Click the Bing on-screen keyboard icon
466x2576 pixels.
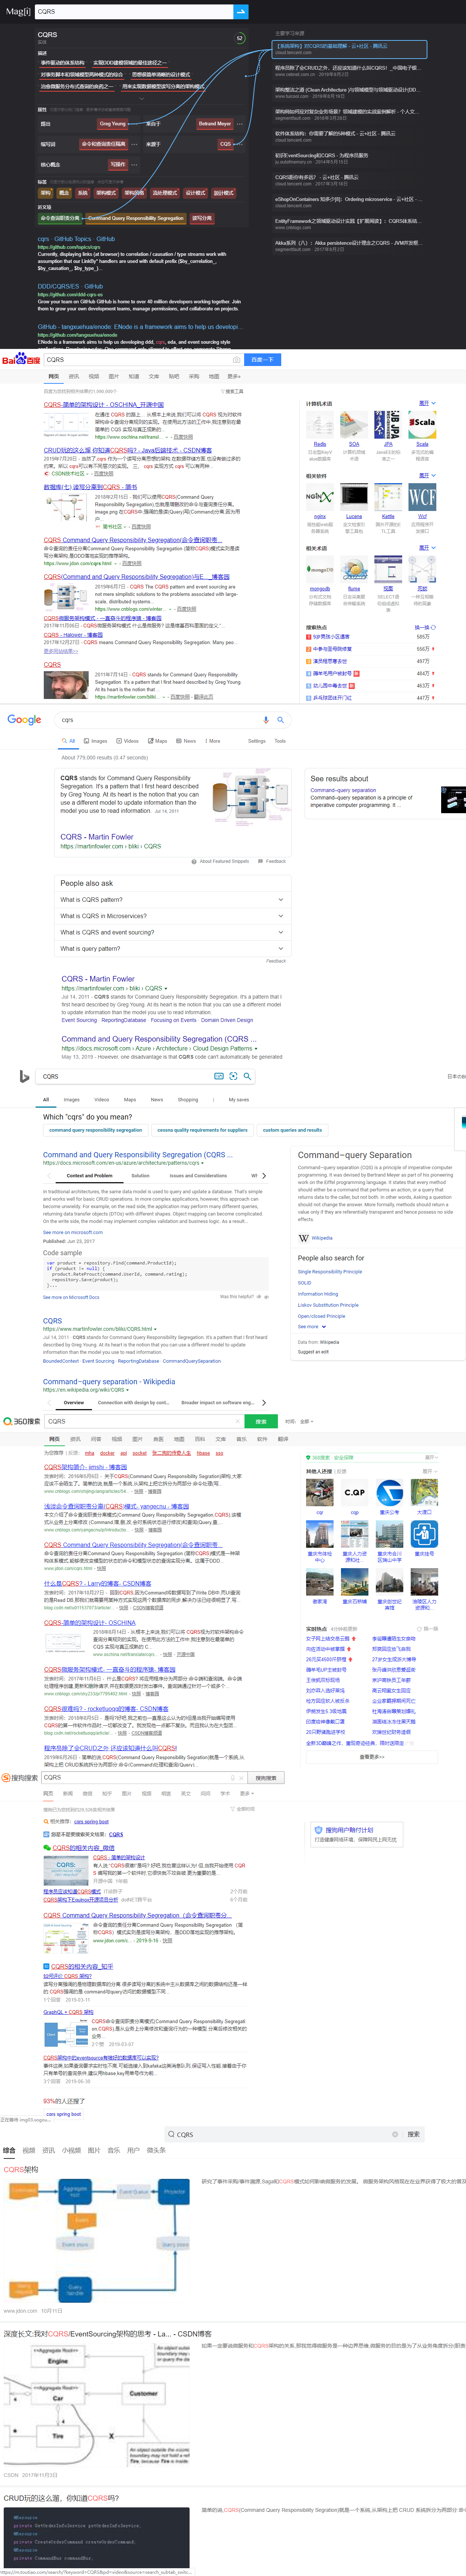[219, 1077]
